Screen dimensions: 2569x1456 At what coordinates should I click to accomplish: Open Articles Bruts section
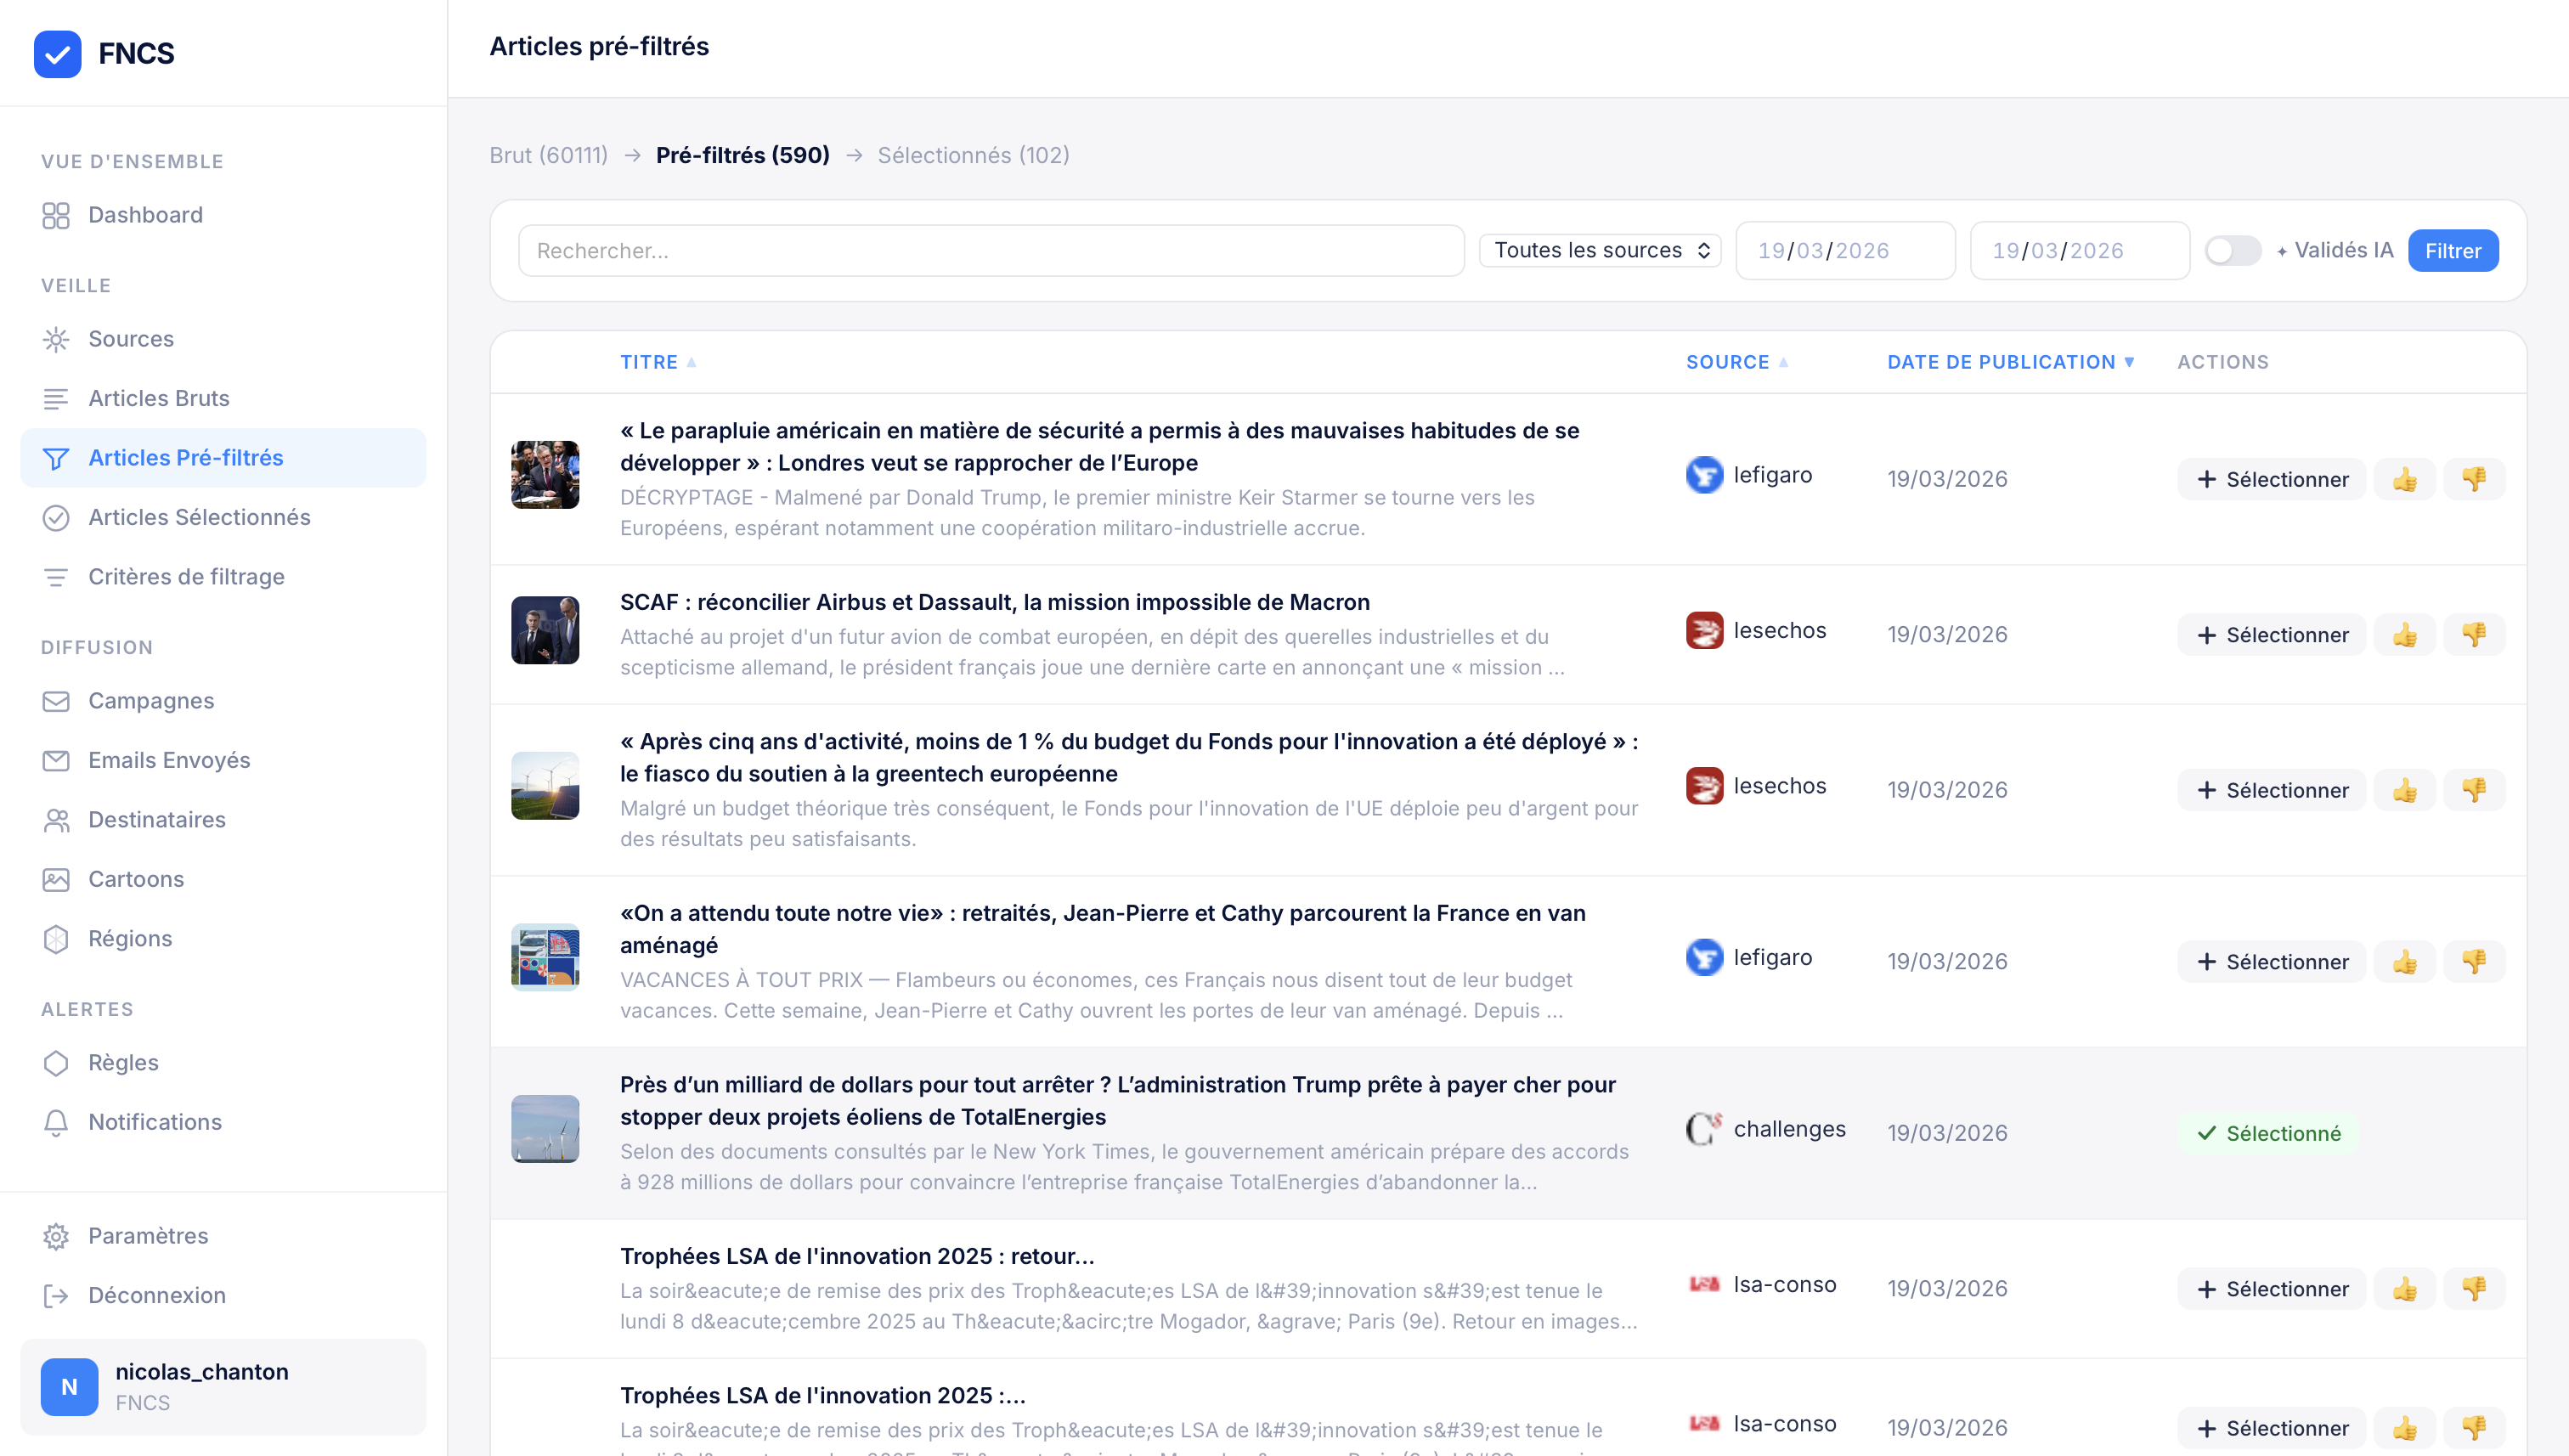158,398
